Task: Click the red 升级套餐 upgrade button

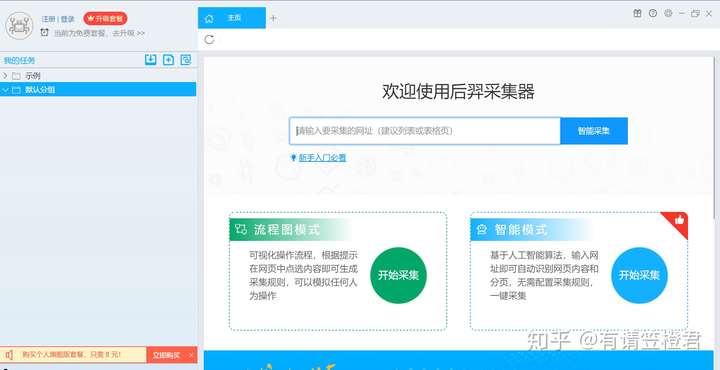Action: tap(106, 19)
